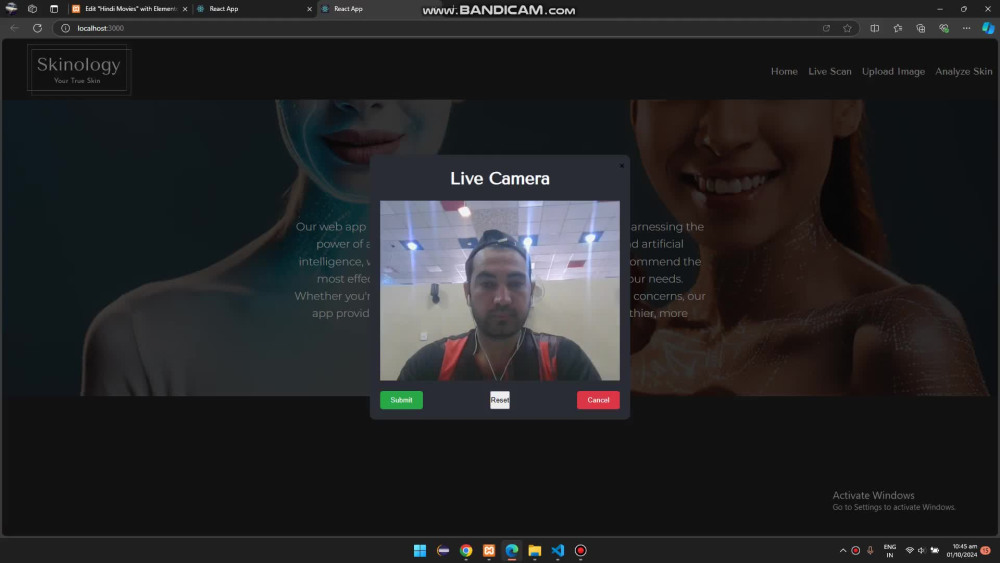This screenshot has width=1000, height=563.
Task: Close the first React App tab
Action: pyautogui.click(x=309, y=9)
